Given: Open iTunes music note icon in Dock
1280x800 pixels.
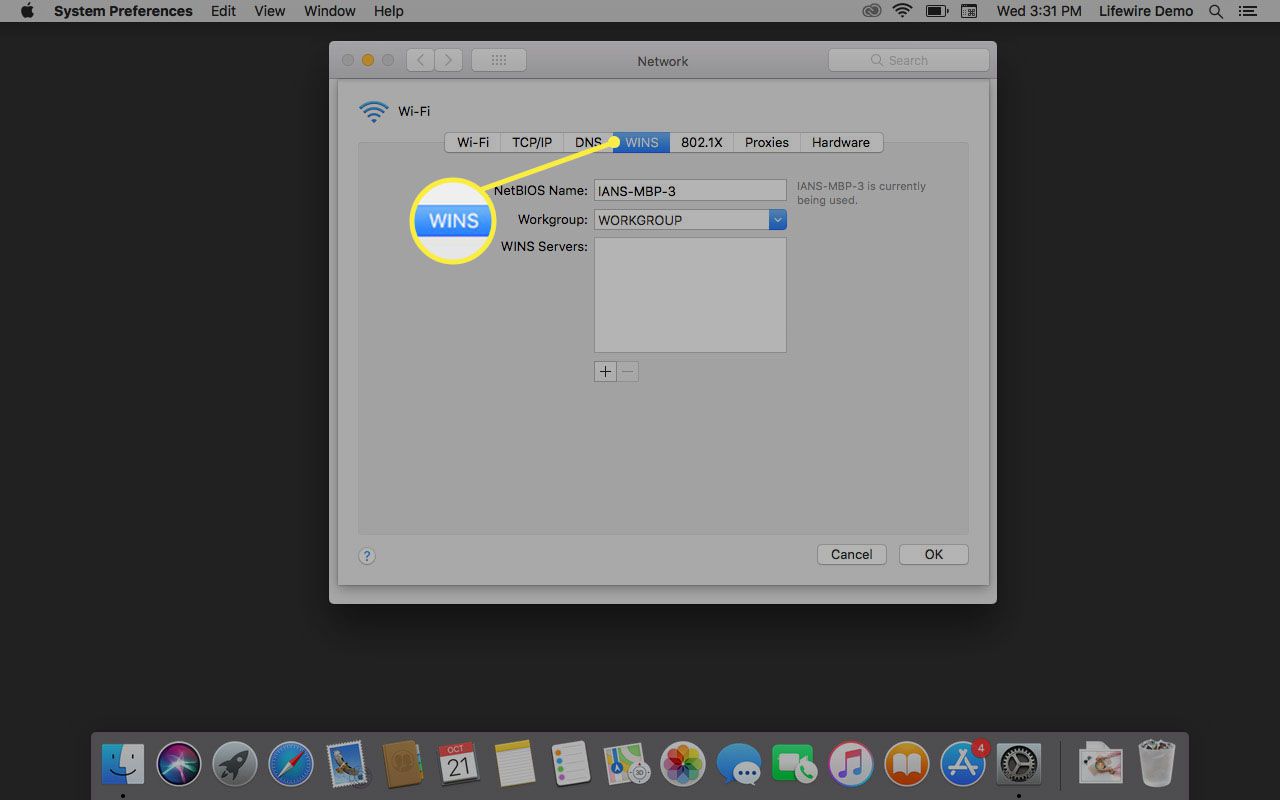Looking at the screenshot, I should [851, 765].
